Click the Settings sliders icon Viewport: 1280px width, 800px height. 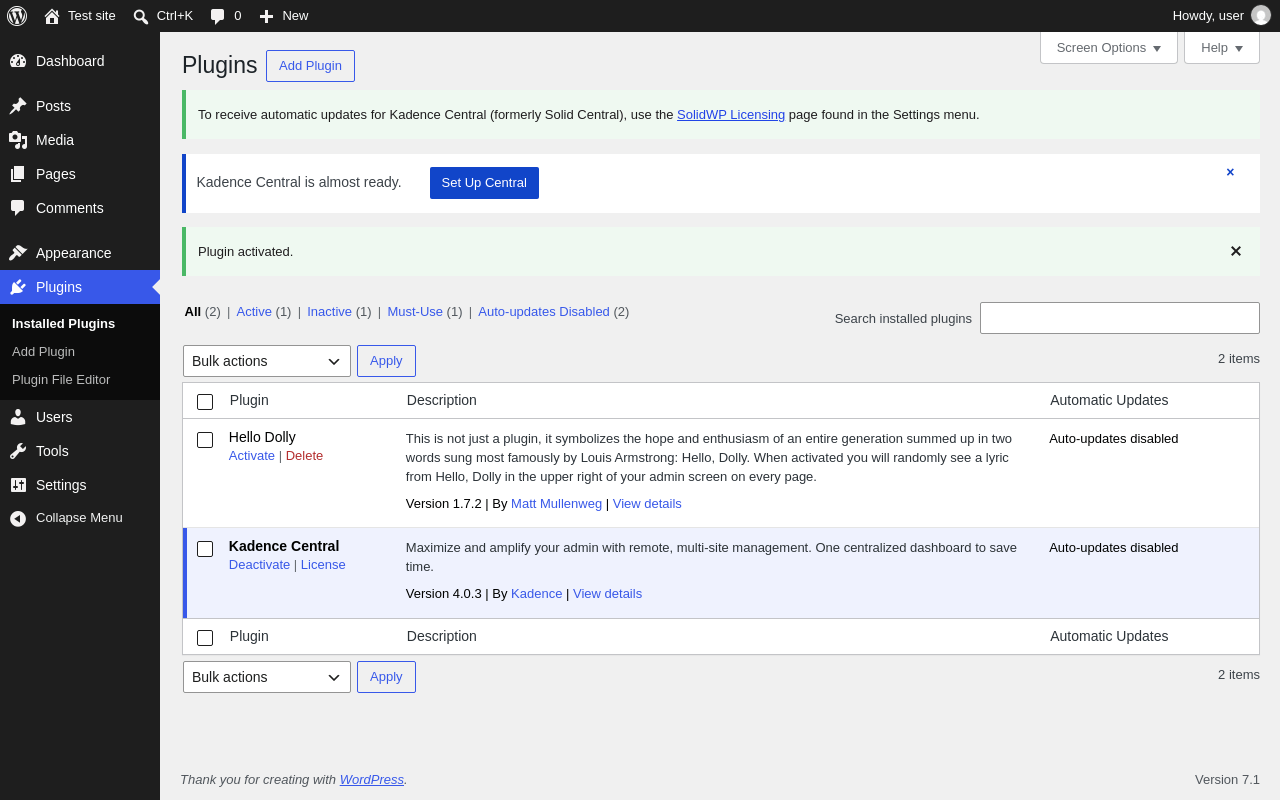(18, 485)
